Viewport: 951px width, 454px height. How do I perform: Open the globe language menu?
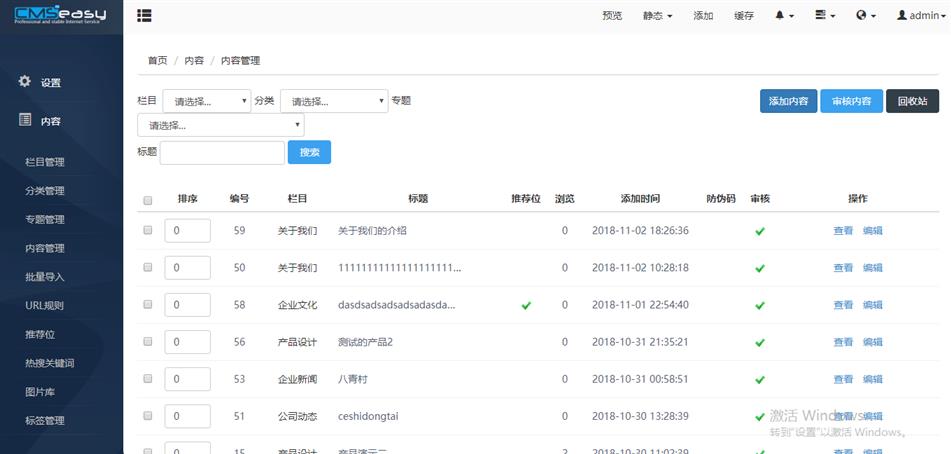(x=865, y=16)
